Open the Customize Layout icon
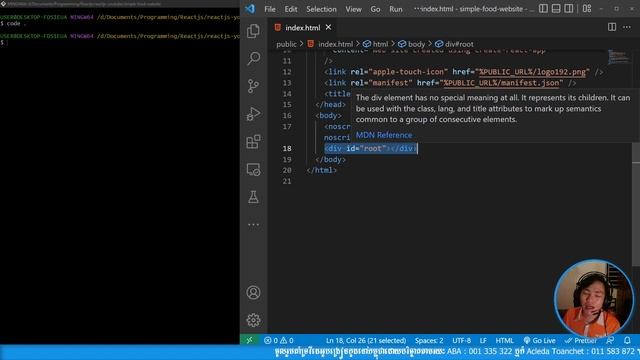 (587, 9)
